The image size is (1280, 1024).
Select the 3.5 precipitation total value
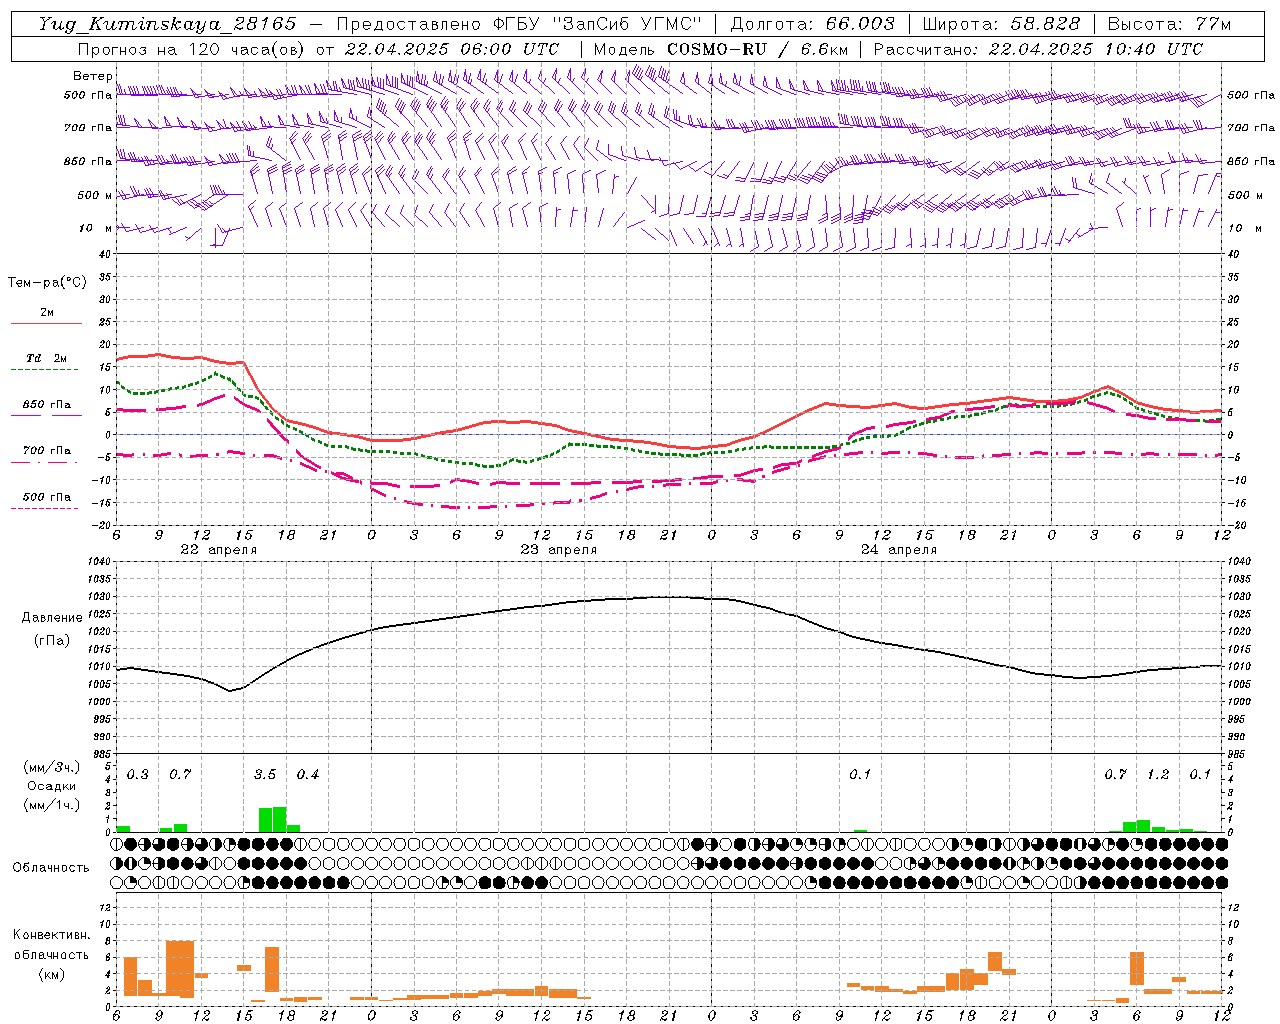coord(265,775)
